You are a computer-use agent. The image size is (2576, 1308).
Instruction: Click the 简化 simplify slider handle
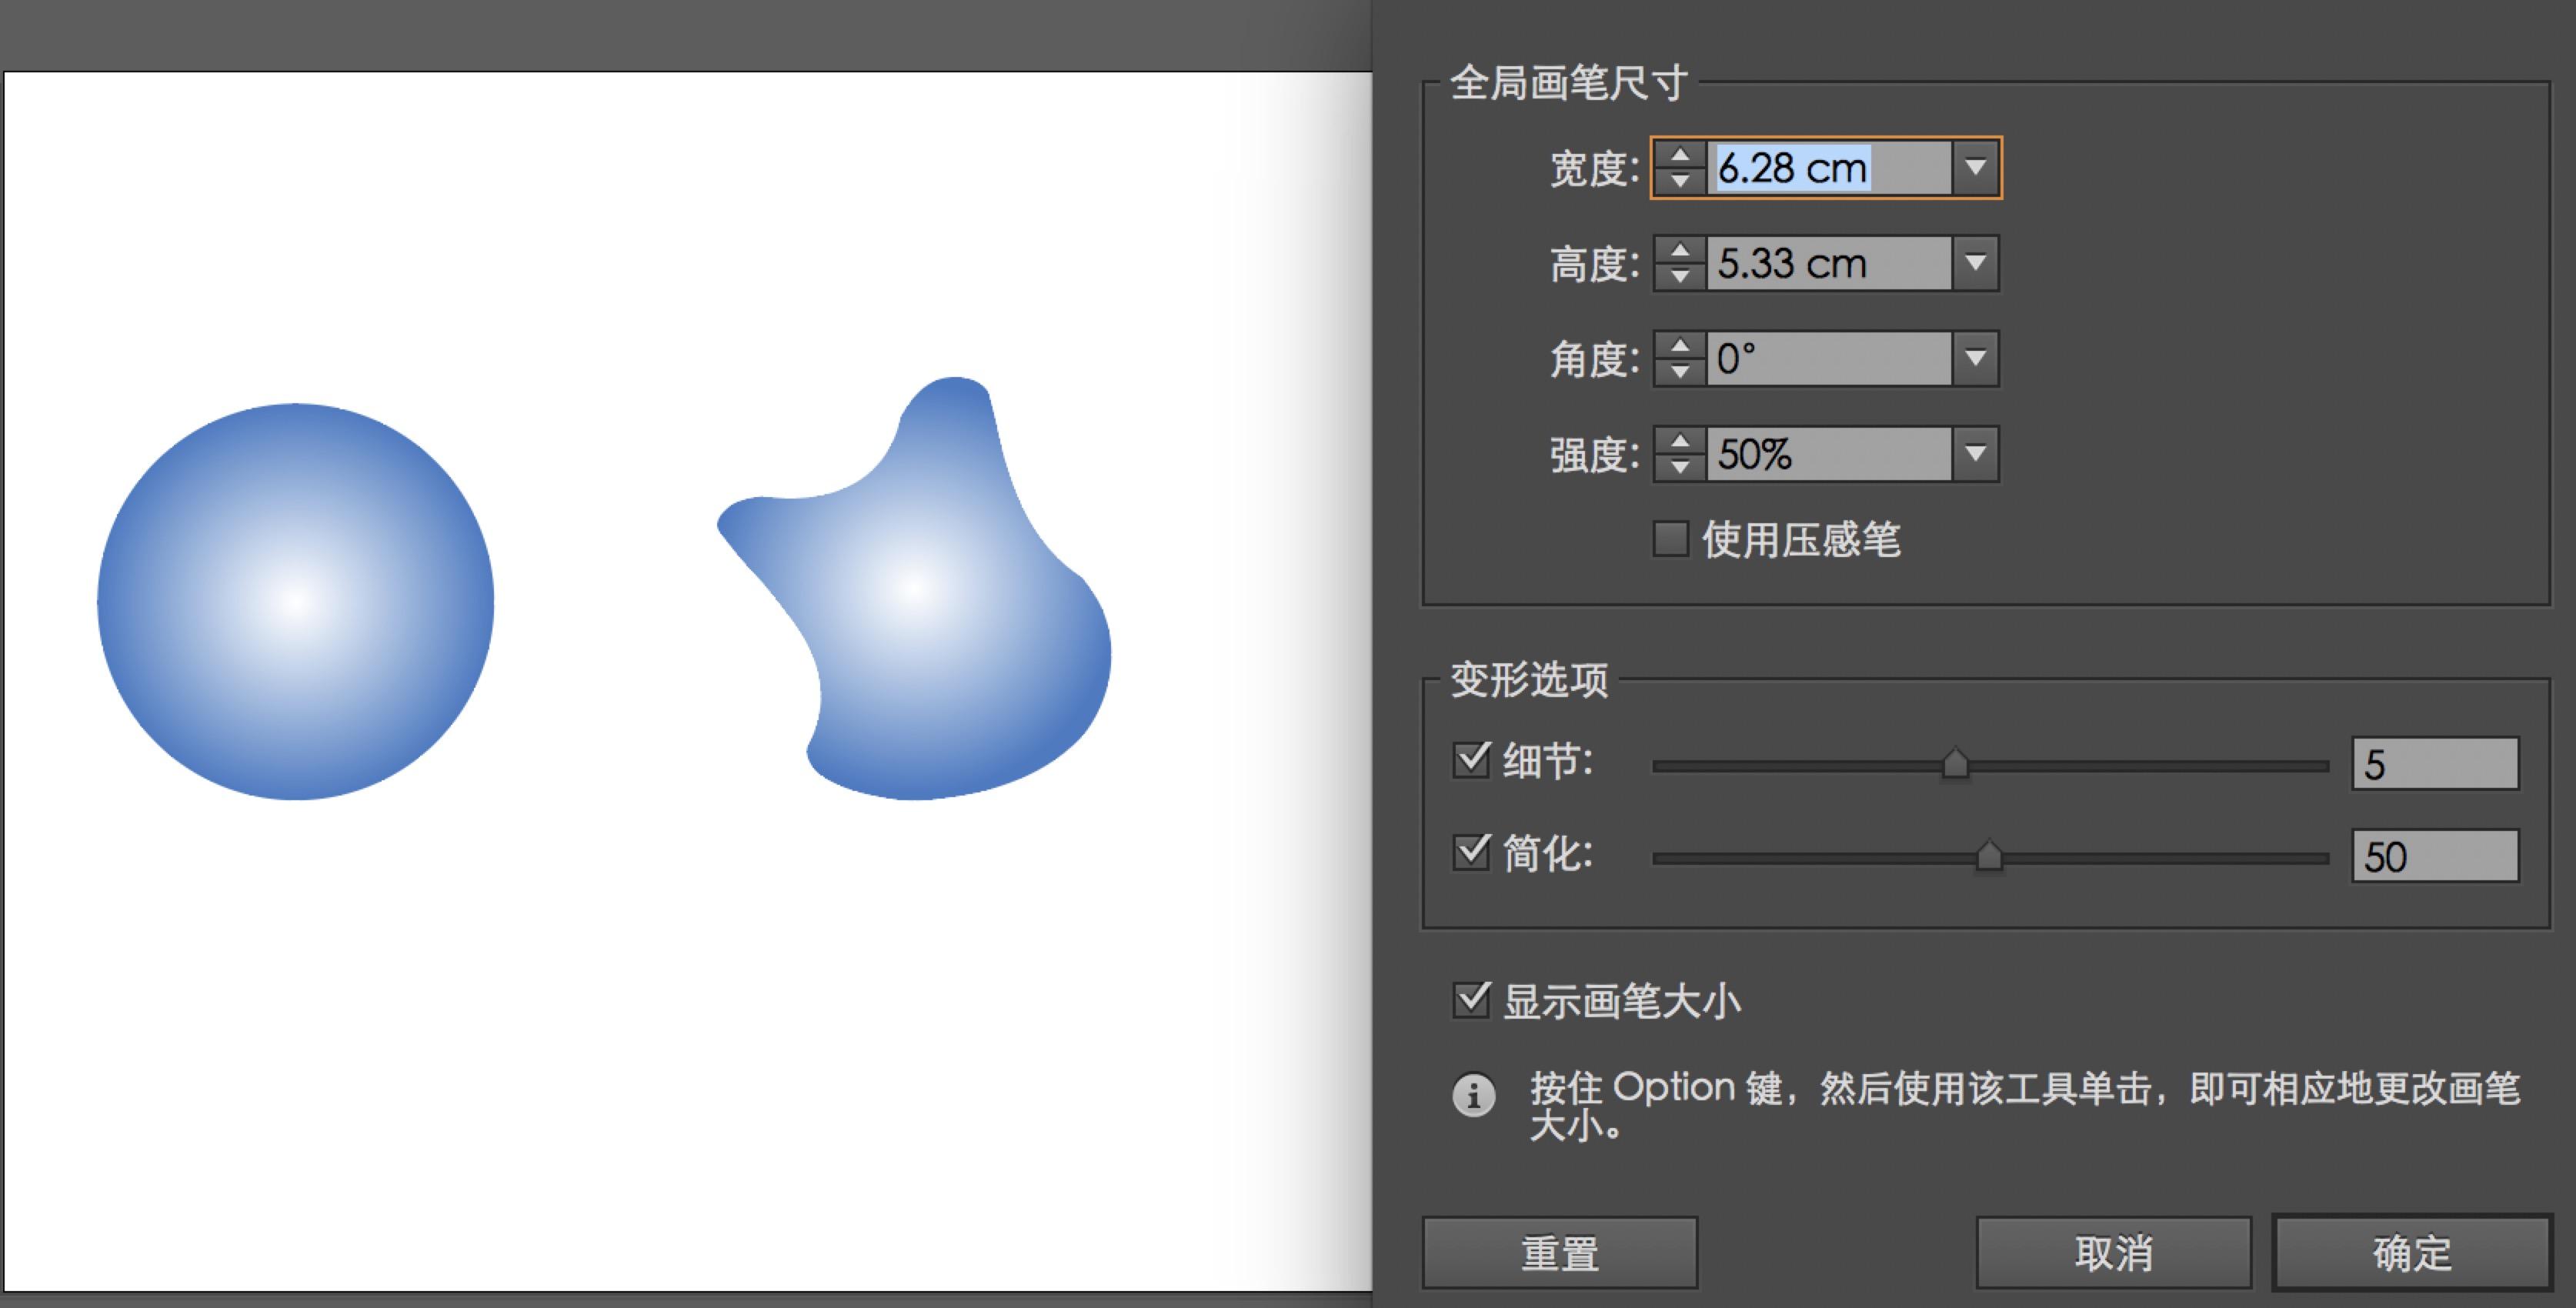point(1989,856)
